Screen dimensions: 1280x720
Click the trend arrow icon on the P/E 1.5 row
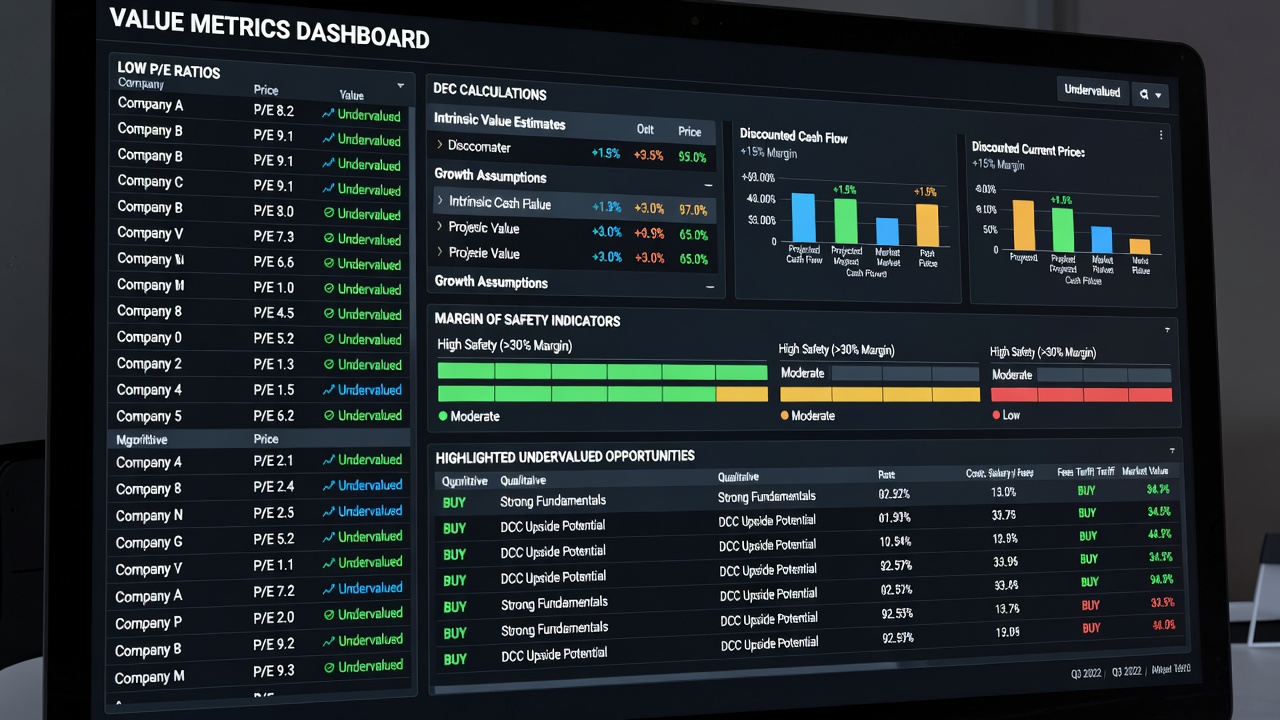coord(328,390)
